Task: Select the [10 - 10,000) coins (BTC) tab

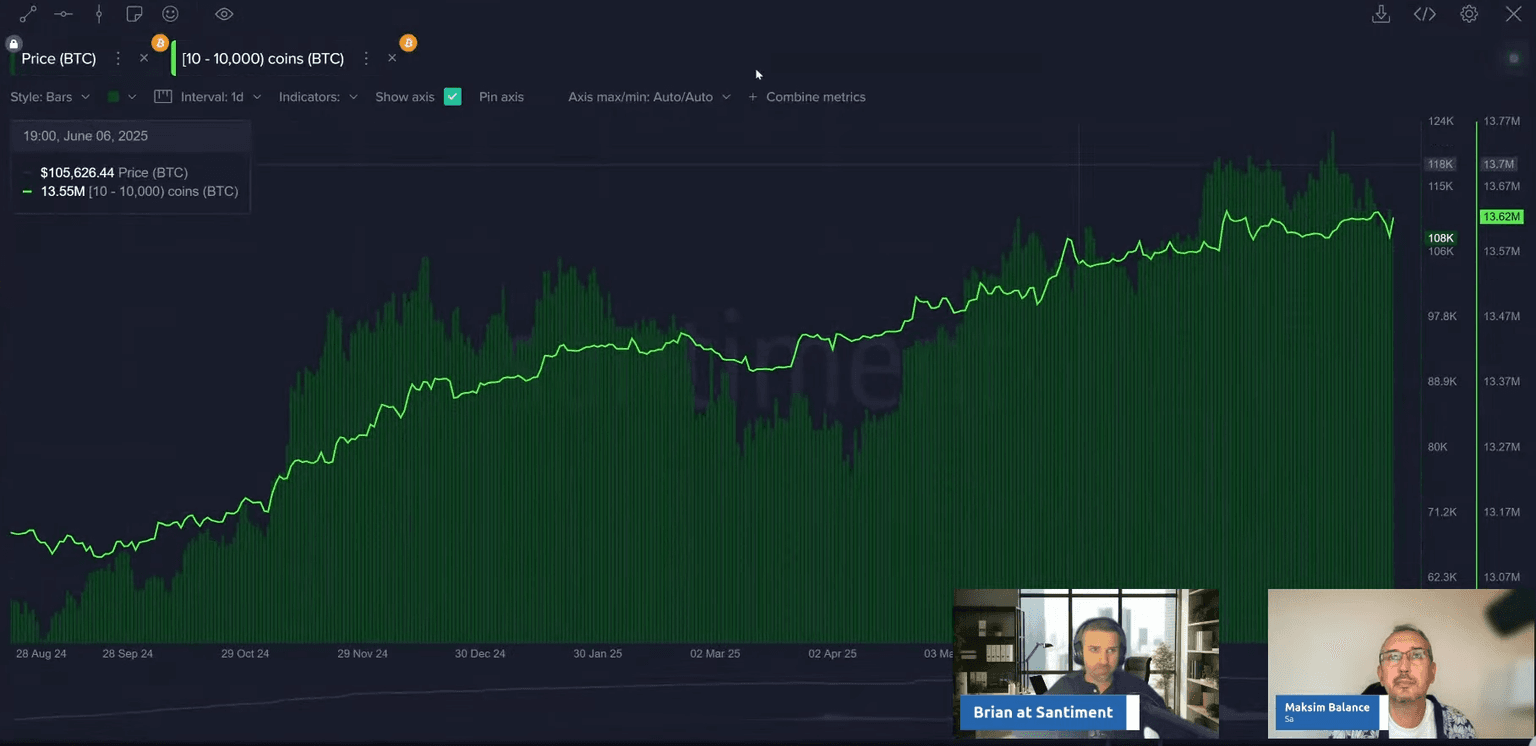Action: click(263, 59)
